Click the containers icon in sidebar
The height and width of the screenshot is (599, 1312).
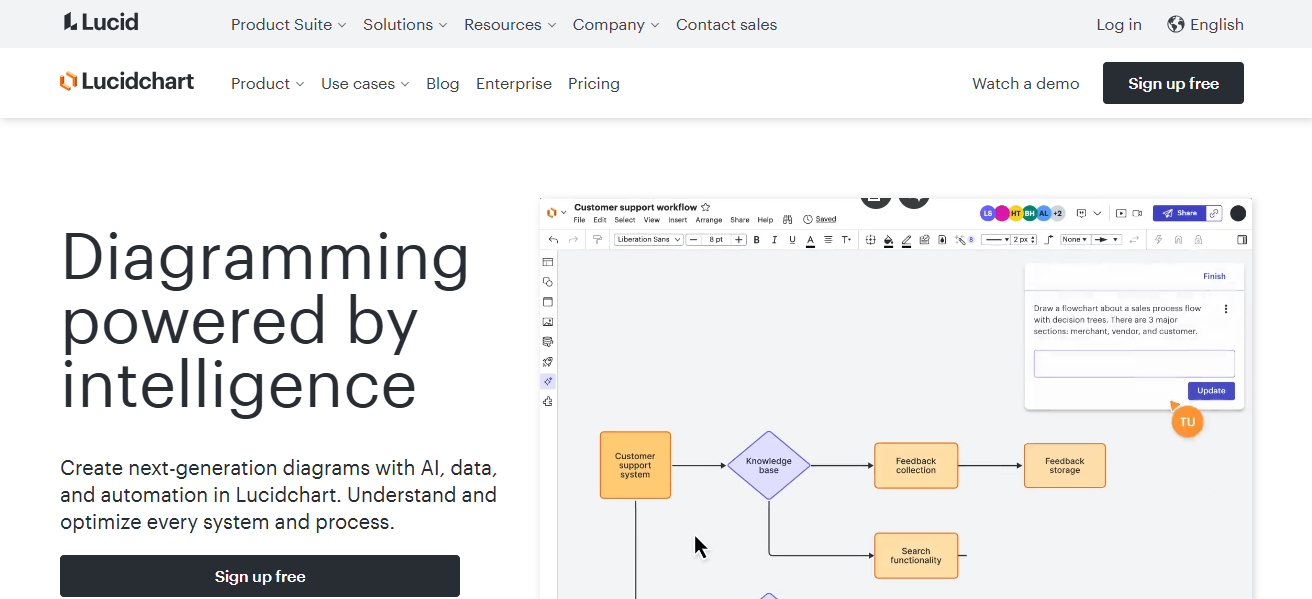(548, 302)
